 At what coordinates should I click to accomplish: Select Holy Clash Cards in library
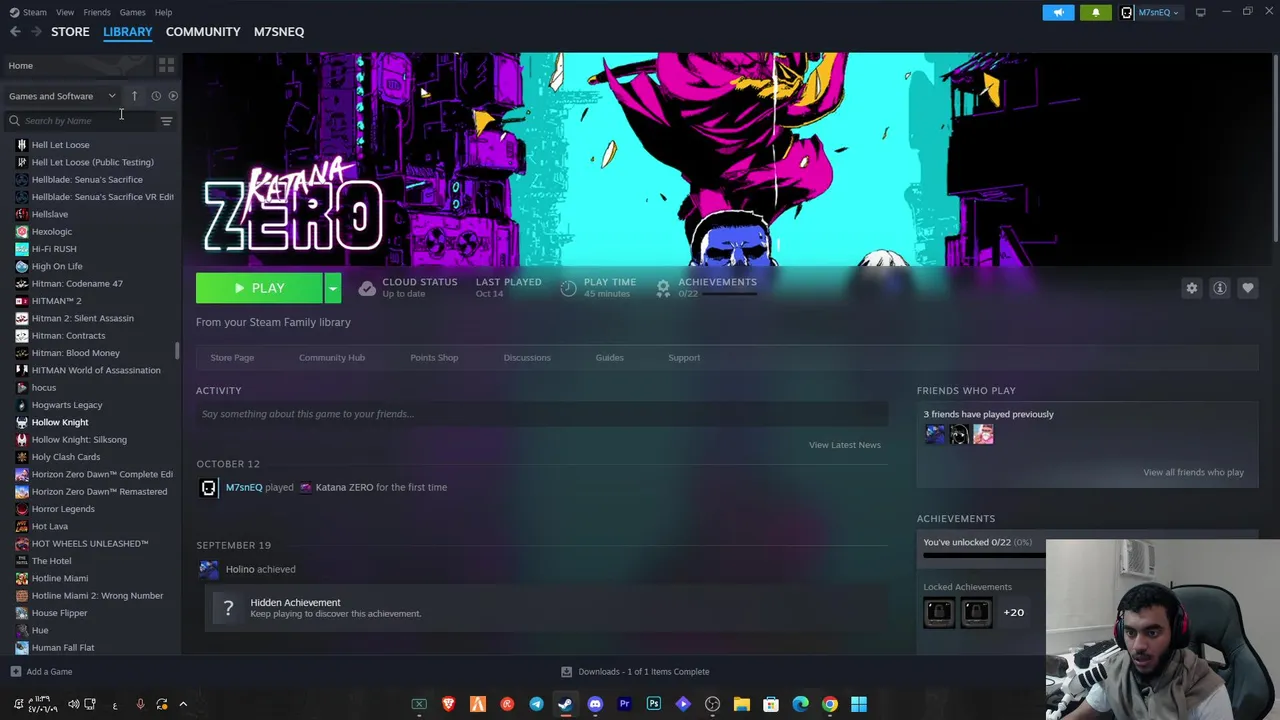coord(66,457)
